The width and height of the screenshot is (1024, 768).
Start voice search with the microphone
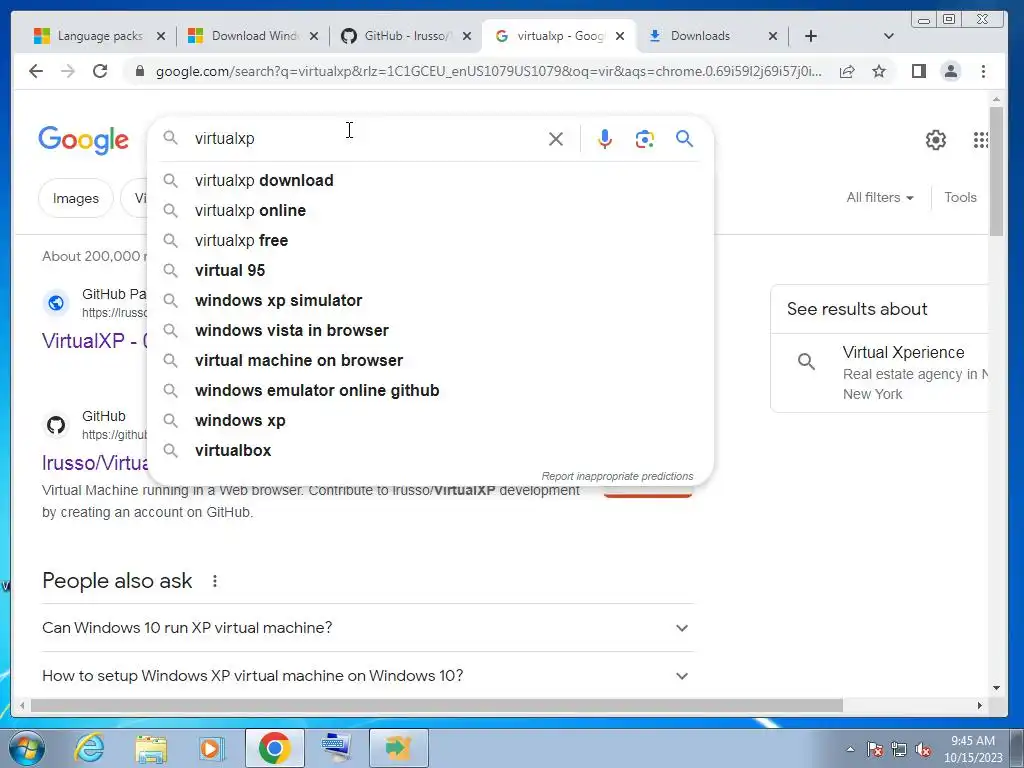click(x=605, y=139)
